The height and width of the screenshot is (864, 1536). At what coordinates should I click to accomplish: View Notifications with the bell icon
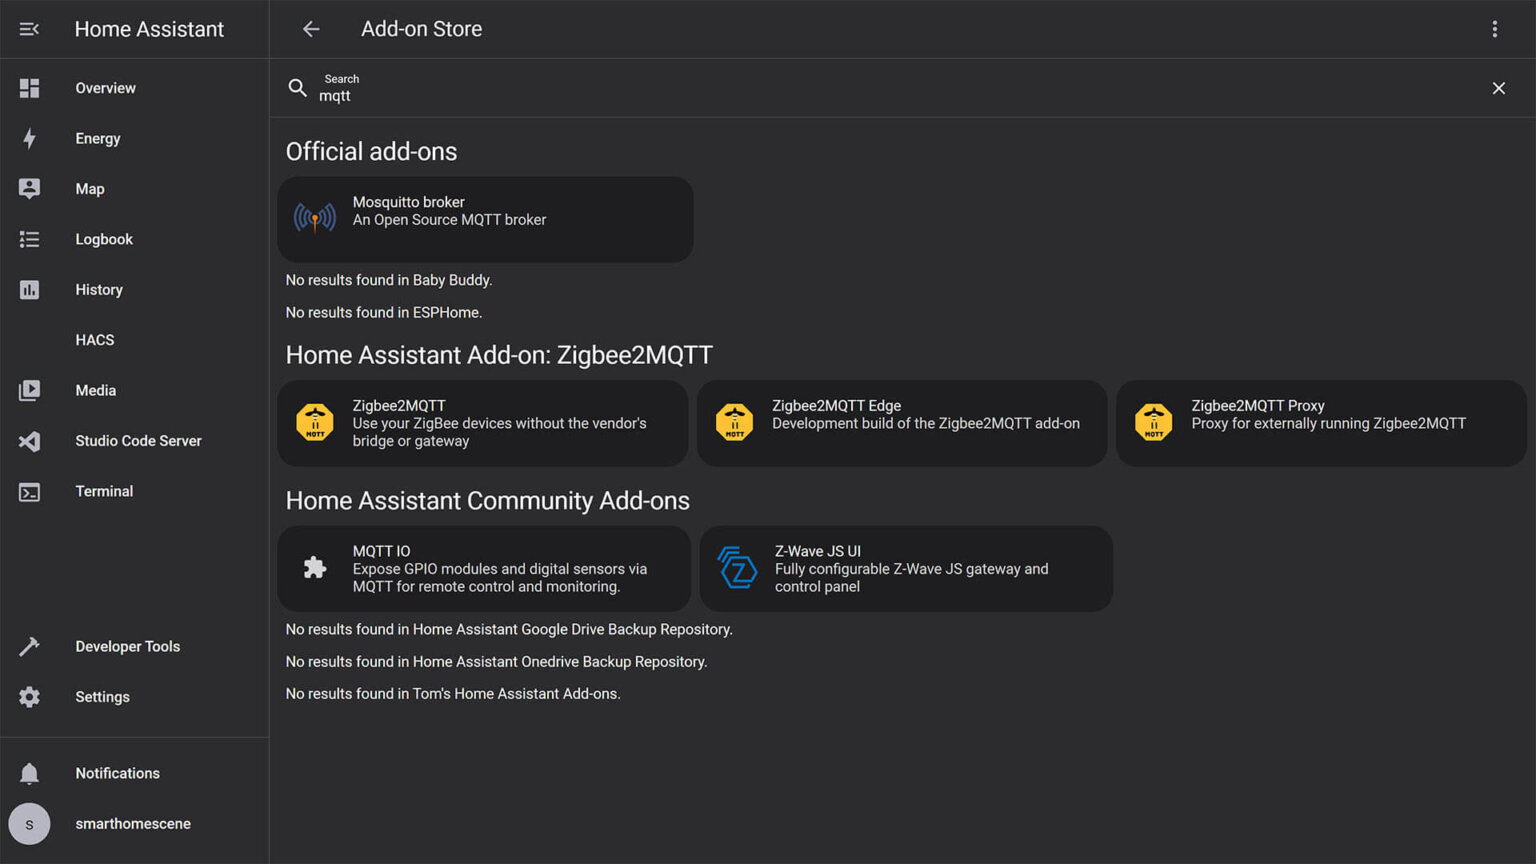(x=29, y=773)
